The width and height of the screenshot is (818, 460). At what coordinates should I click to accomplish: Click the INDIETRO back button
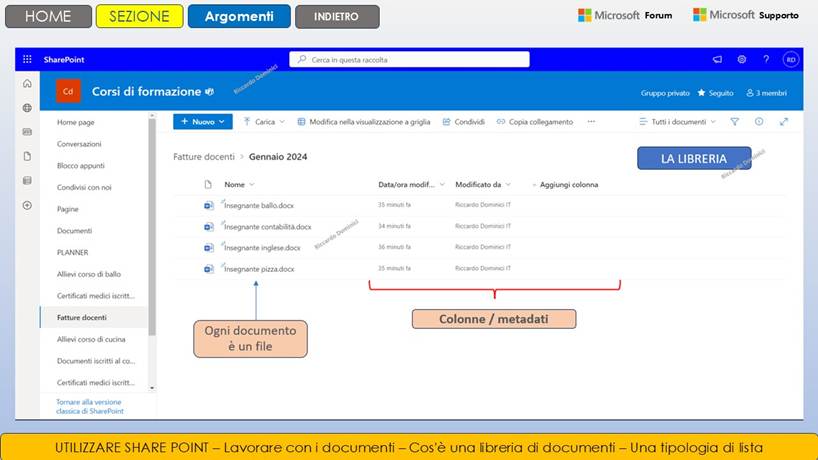[x=337, y=17]
